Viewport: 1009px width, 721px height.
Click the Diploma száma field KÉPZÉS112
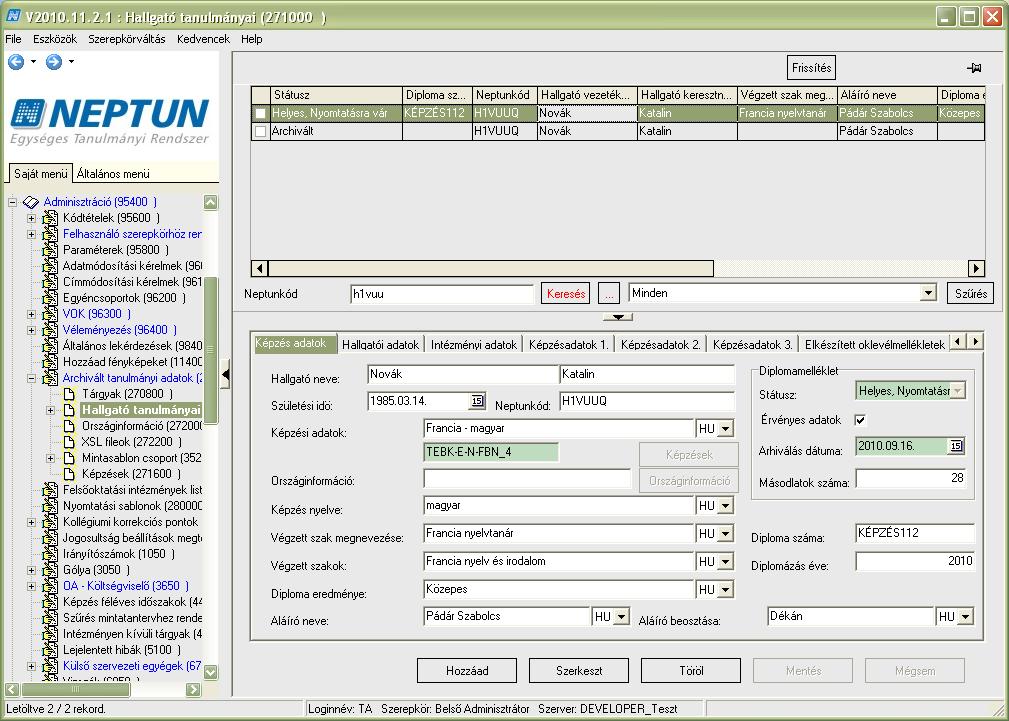click(x=915, y=533)
